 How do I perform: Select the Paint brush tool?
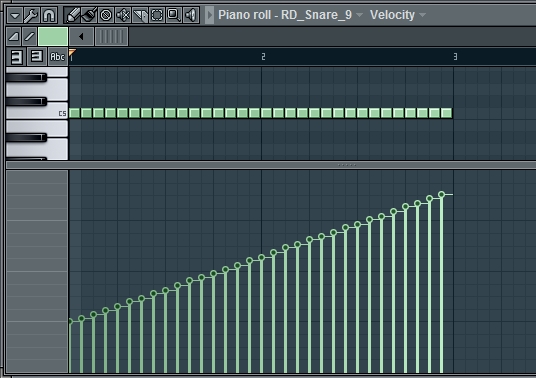[90, 15]
